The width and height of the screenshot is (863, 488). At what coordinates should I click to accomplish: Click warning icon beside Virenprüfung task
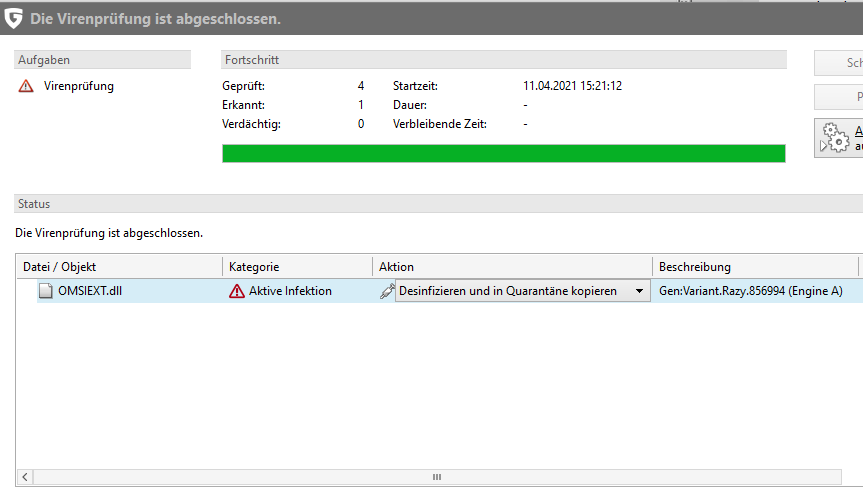tap(26, 86)
